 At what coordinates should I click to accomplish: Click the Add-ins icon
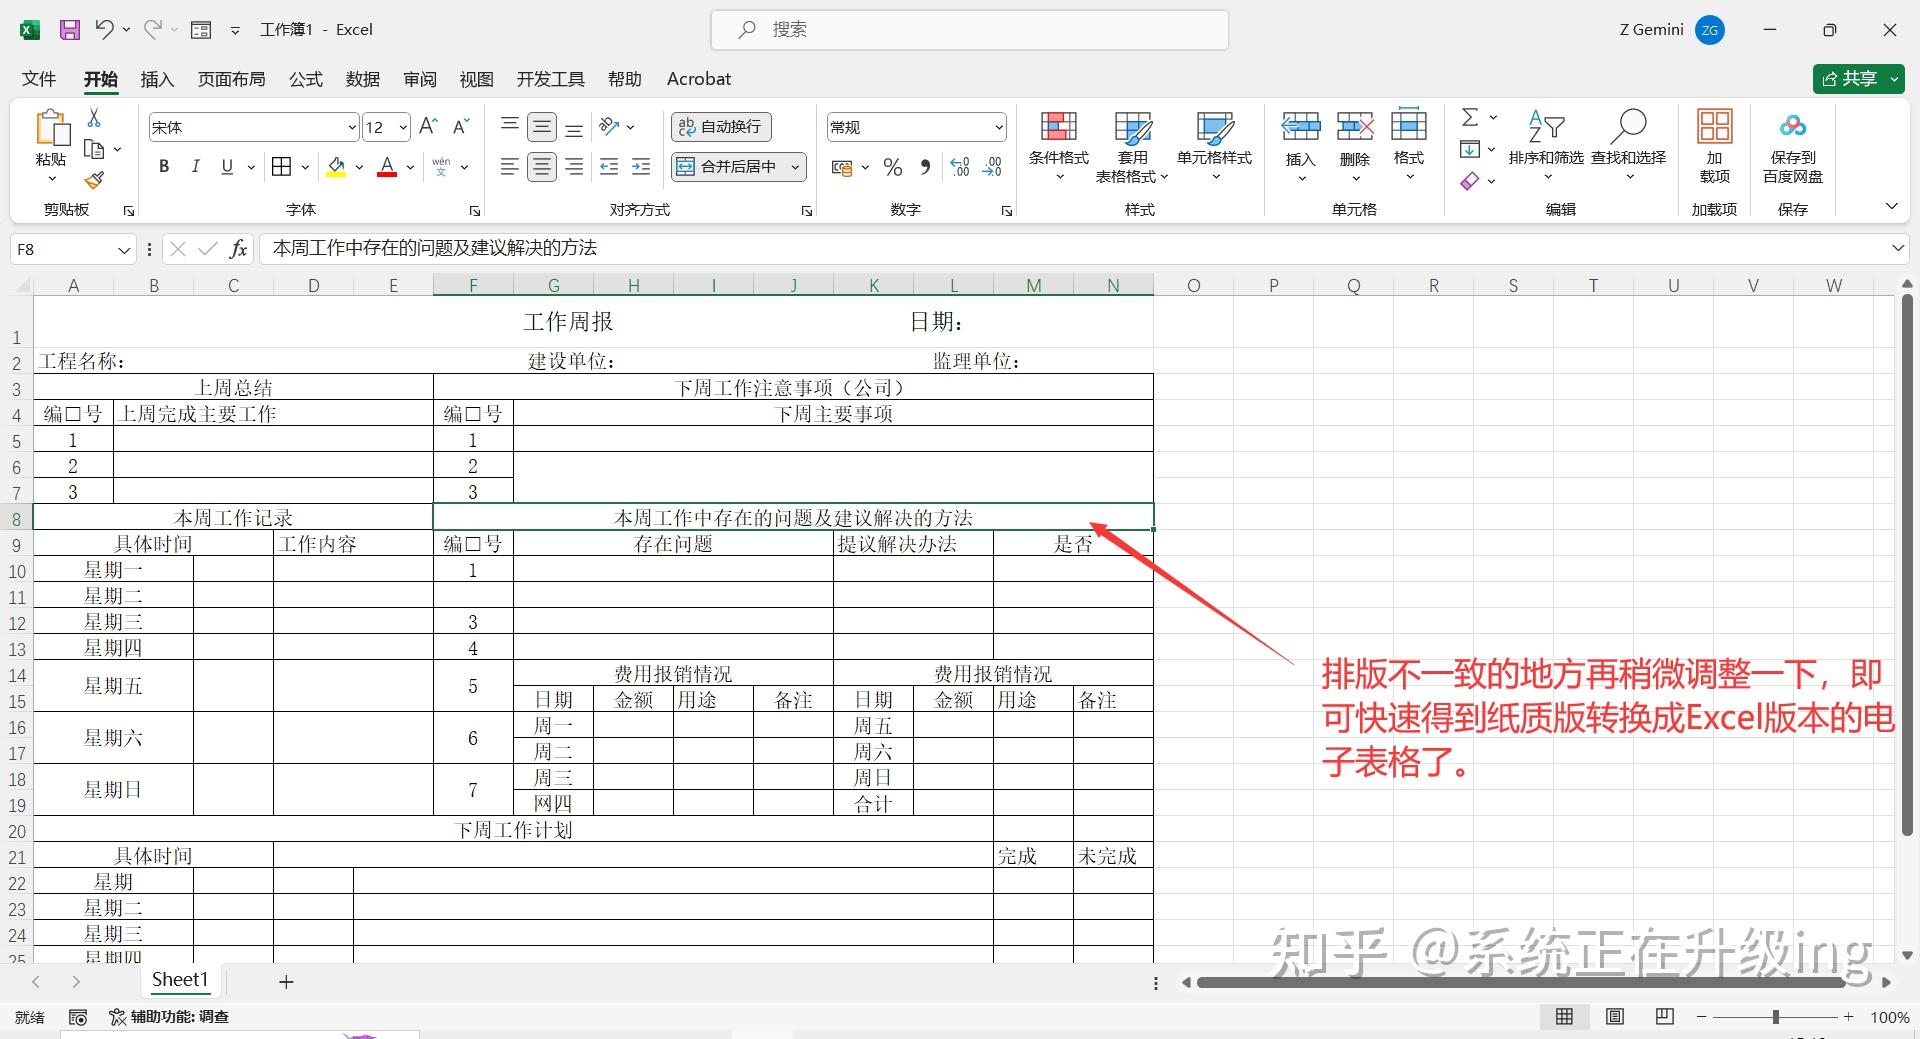tap(1714, 127)
